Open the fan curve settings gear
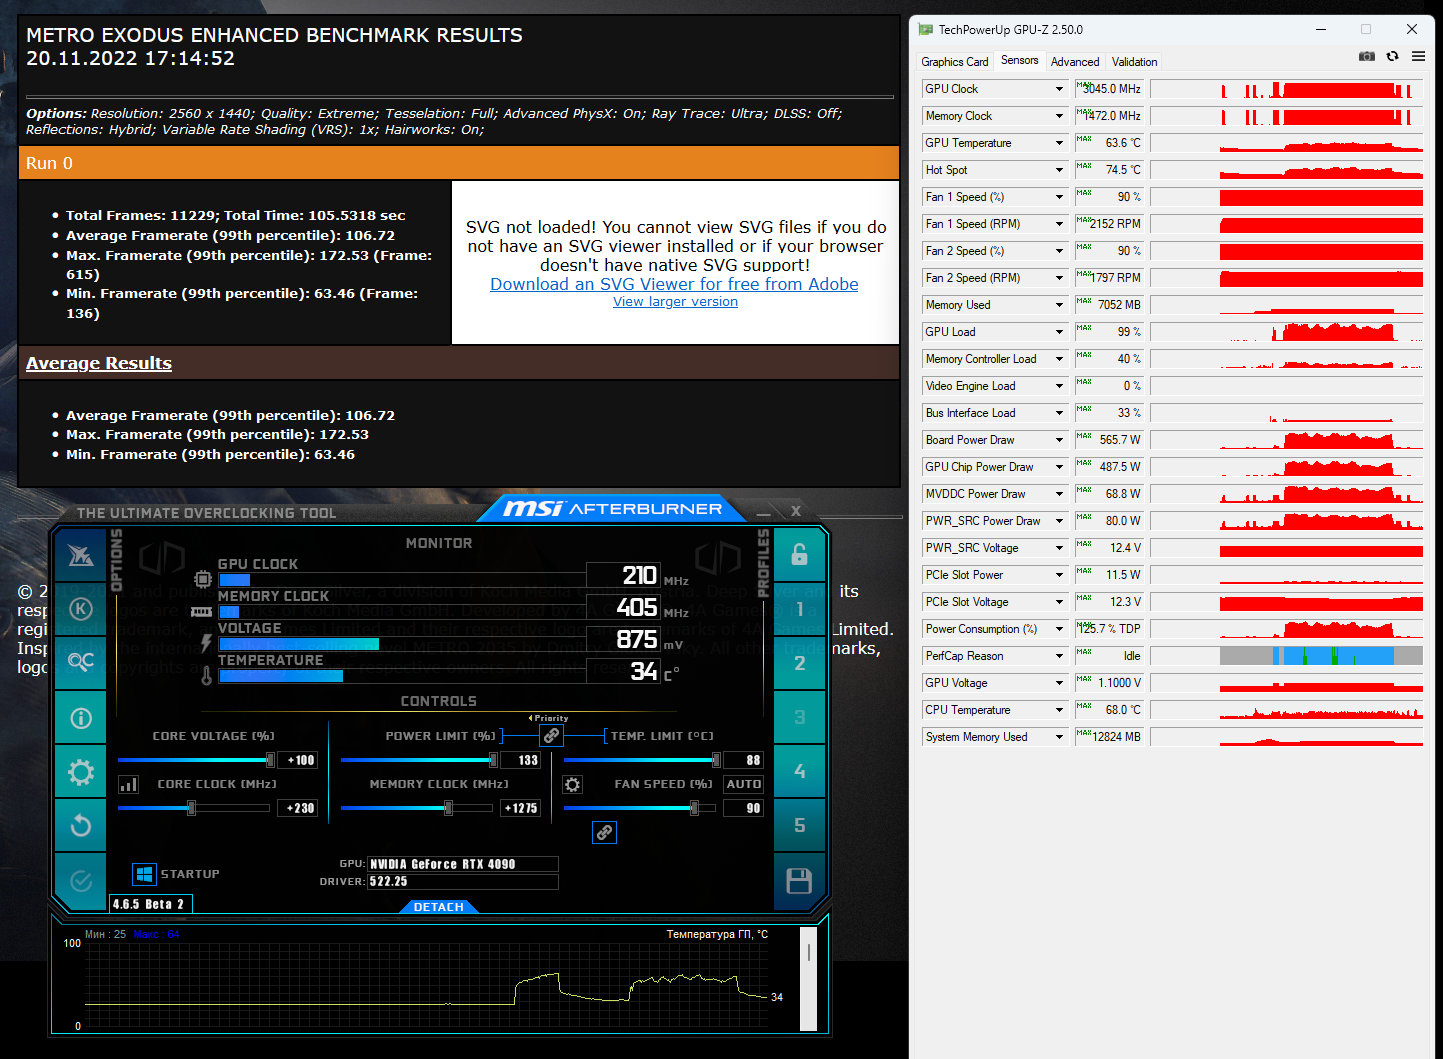 (x=572, y=785)
